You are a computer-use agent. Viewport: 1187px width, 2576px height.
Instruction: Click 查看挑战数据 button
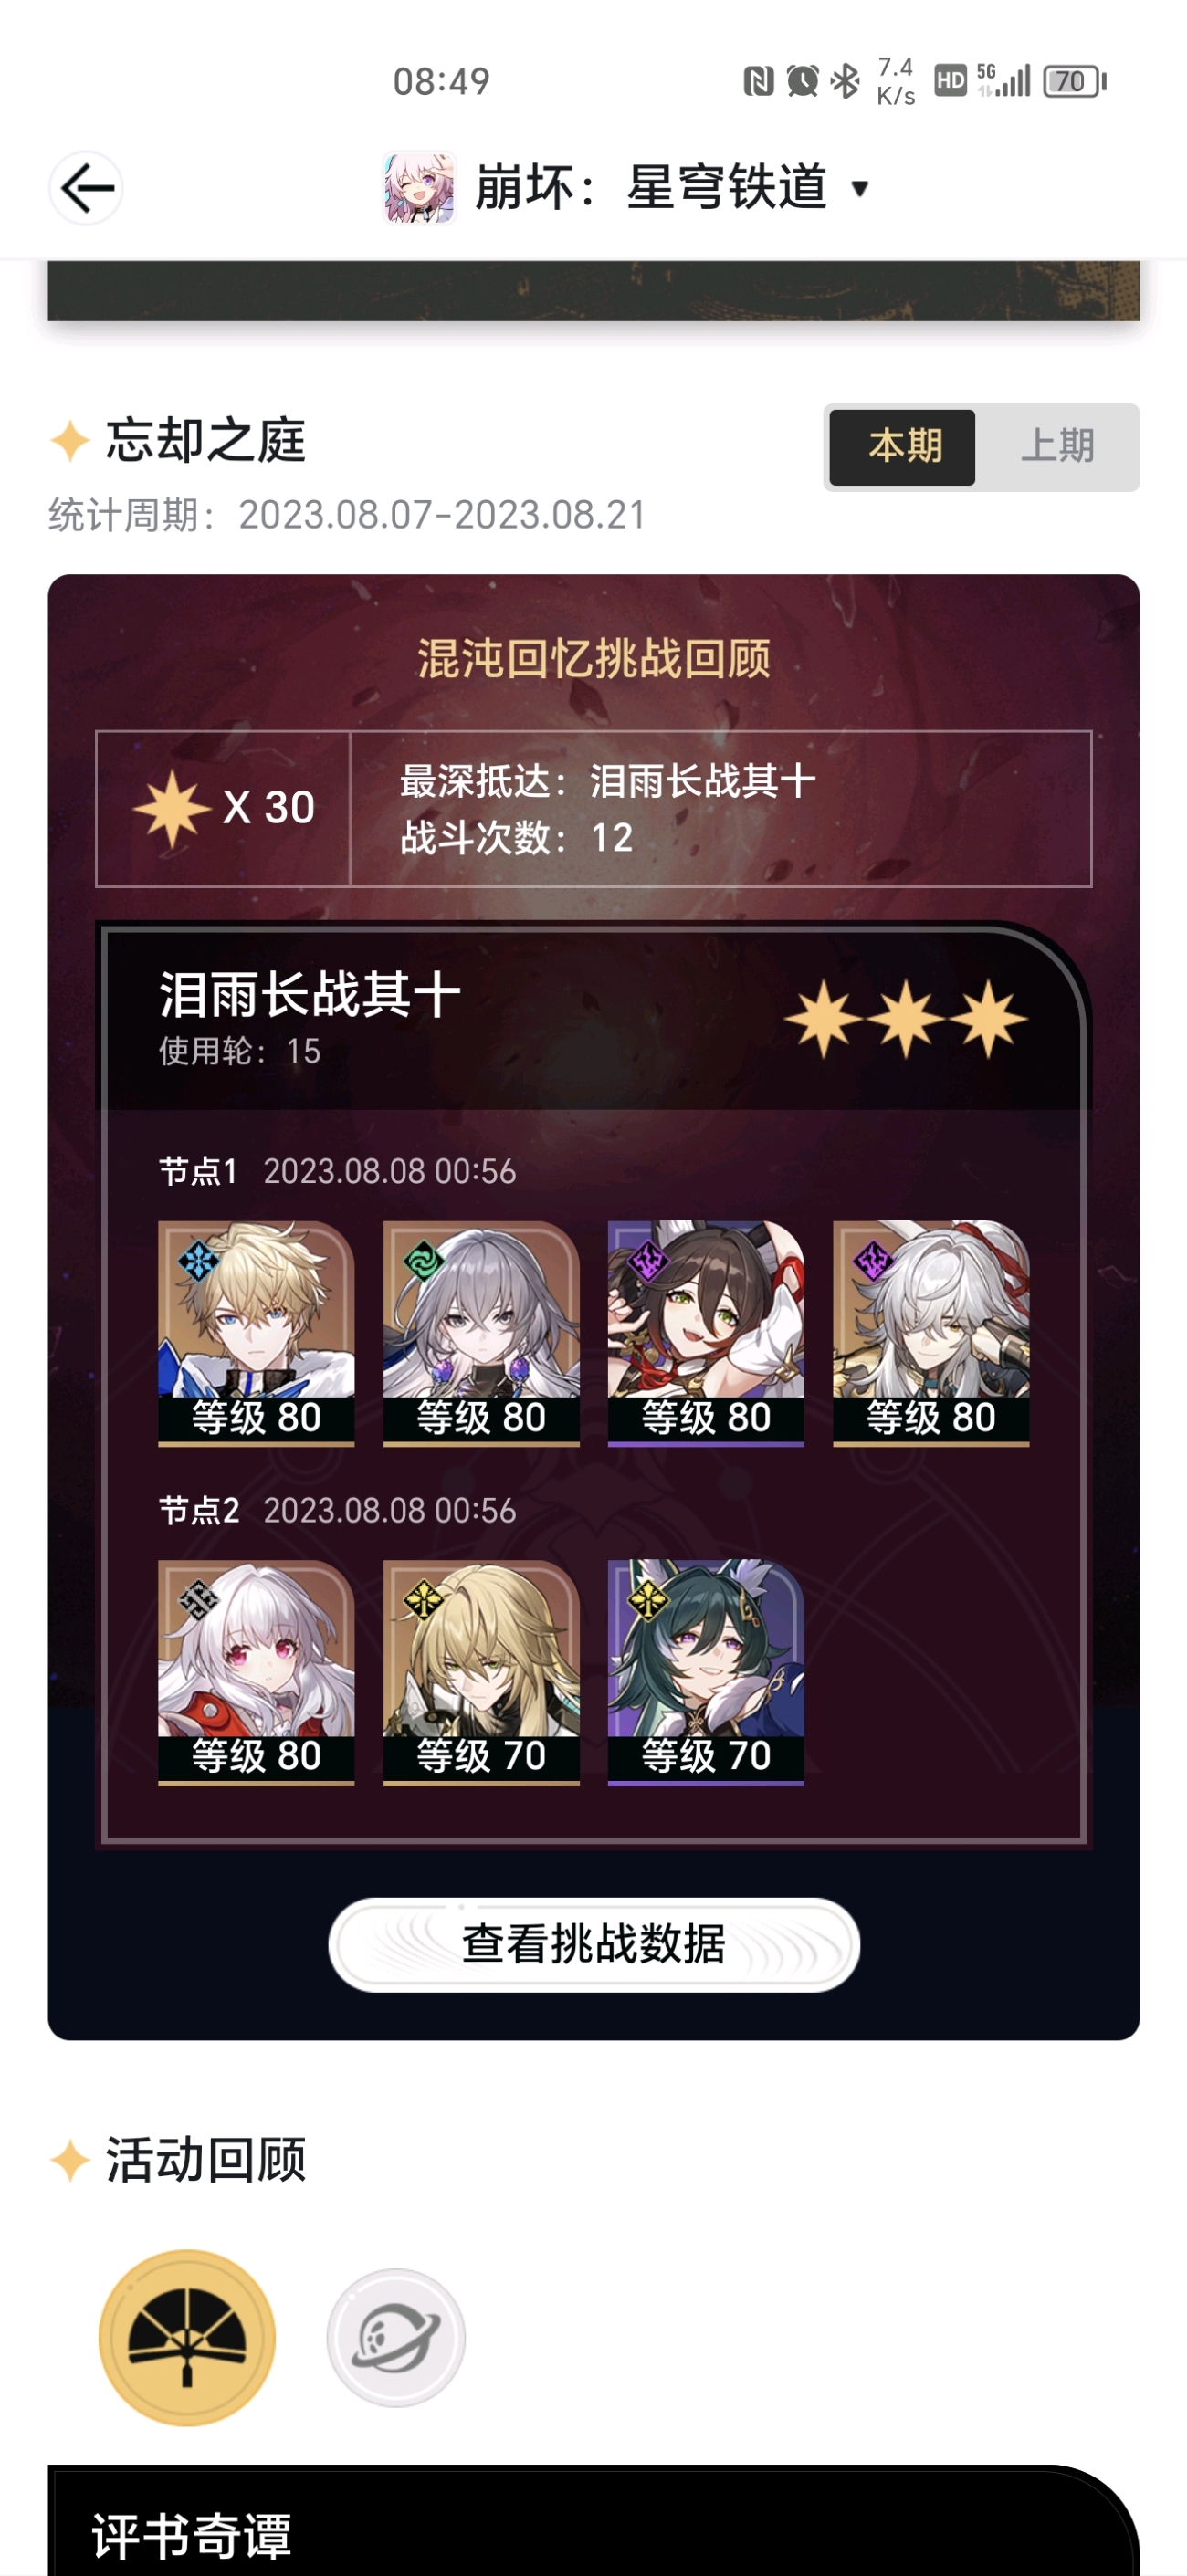tap(594, 1944)
